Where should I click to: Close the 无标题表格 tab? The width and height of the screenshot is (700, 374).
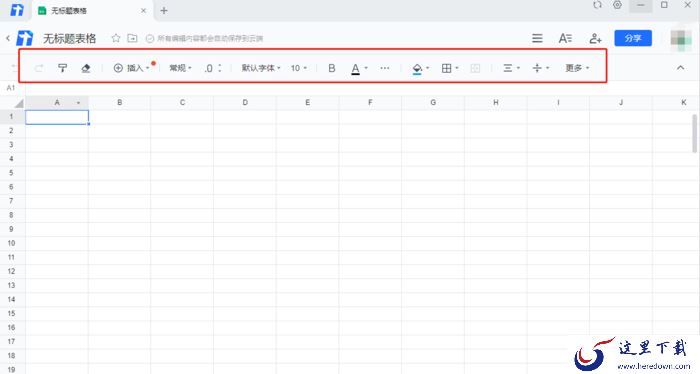coord(143,10)
